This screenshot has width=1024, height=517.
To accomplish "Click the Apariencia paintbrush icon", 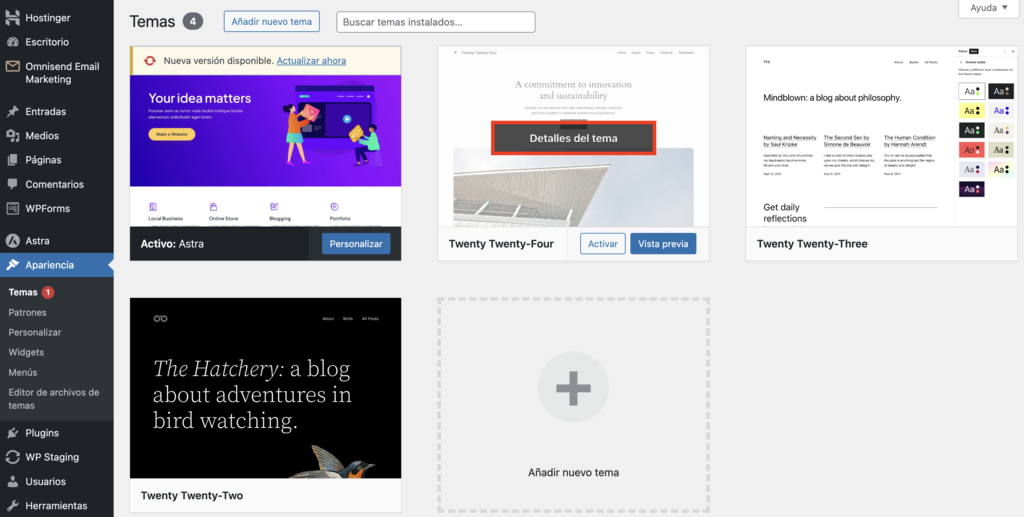I will (x=12, y=265).
